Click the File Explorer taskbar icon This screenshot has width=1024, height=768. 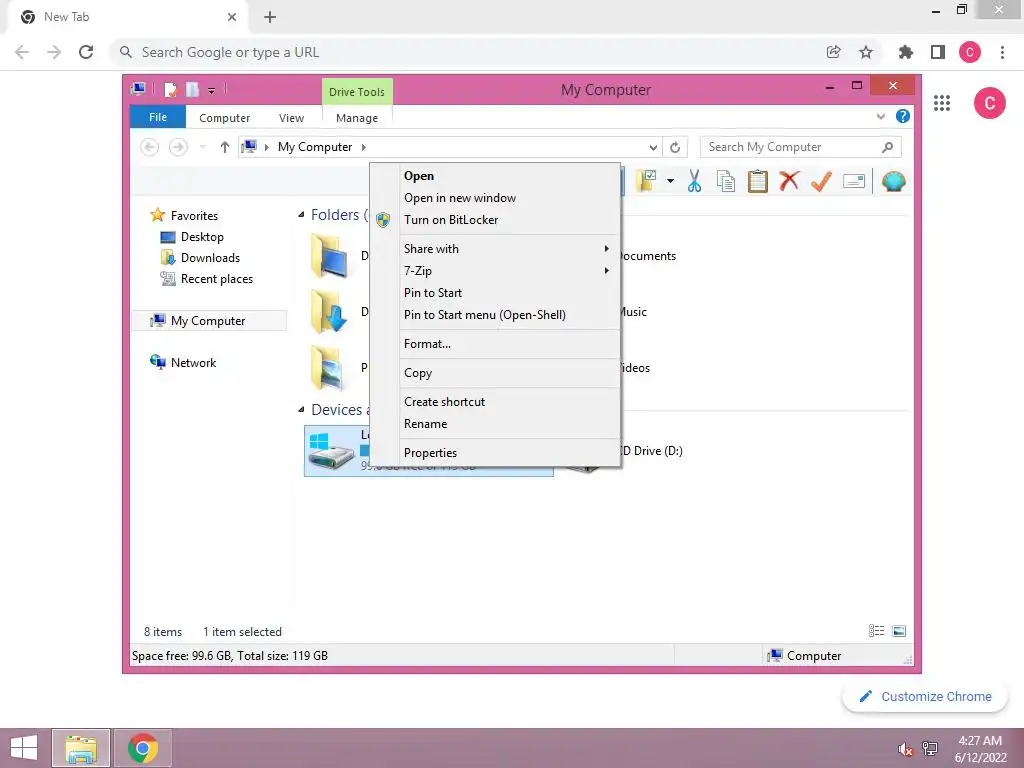(81, 748)
